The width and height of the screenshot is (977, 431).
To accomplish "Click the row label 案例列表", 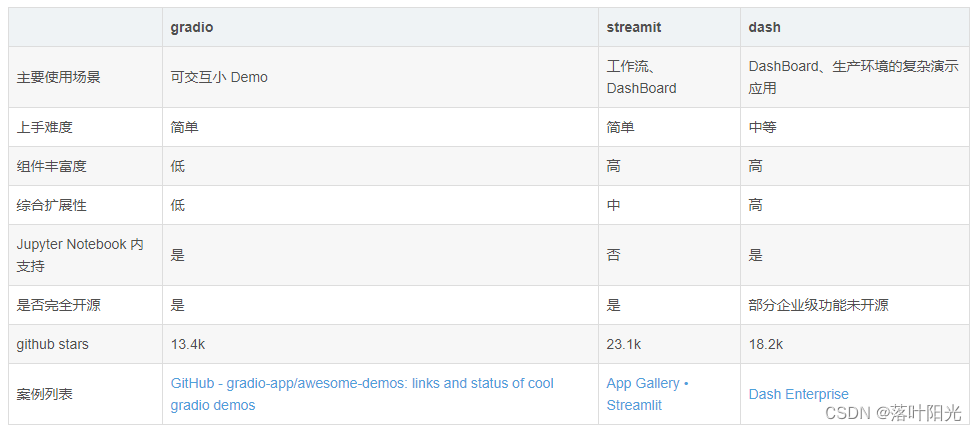I will click(45, 394).
